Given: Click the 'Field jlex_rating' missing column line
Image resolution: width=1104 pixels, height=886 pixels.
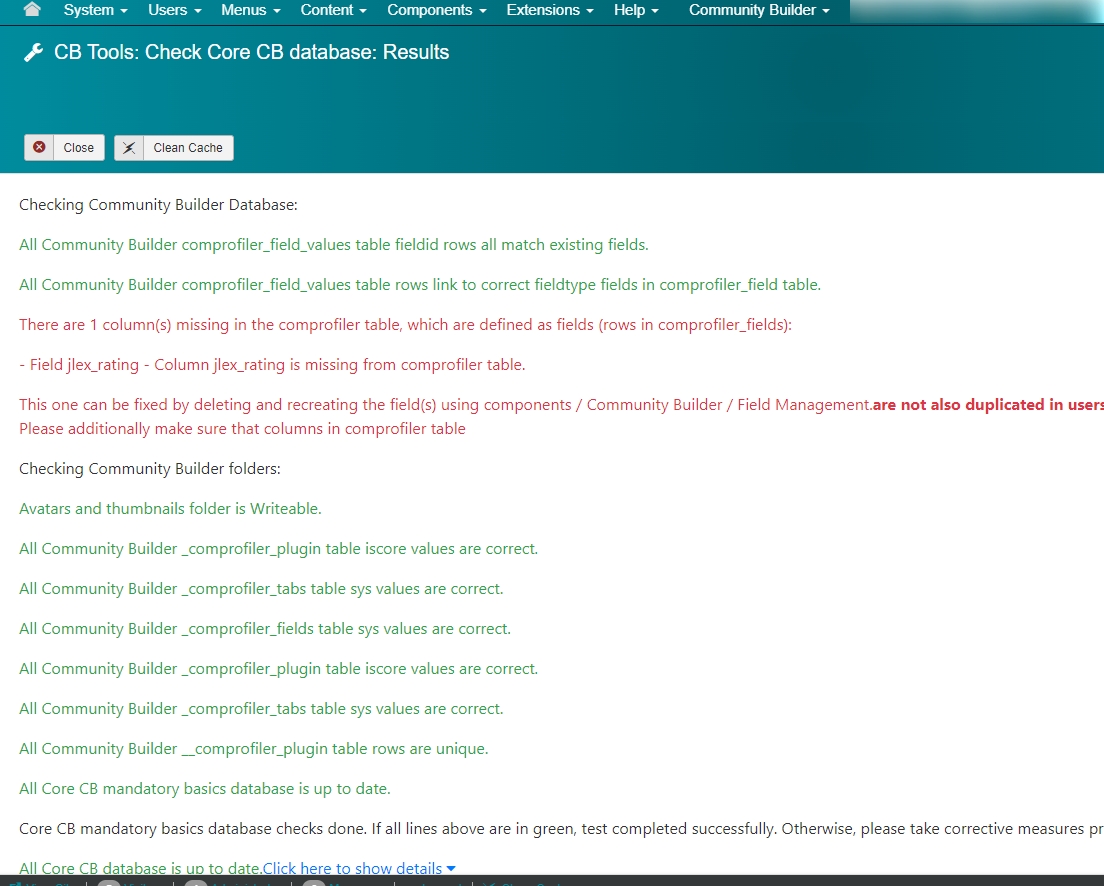Looking at the screenshot, I should point(272,365).
